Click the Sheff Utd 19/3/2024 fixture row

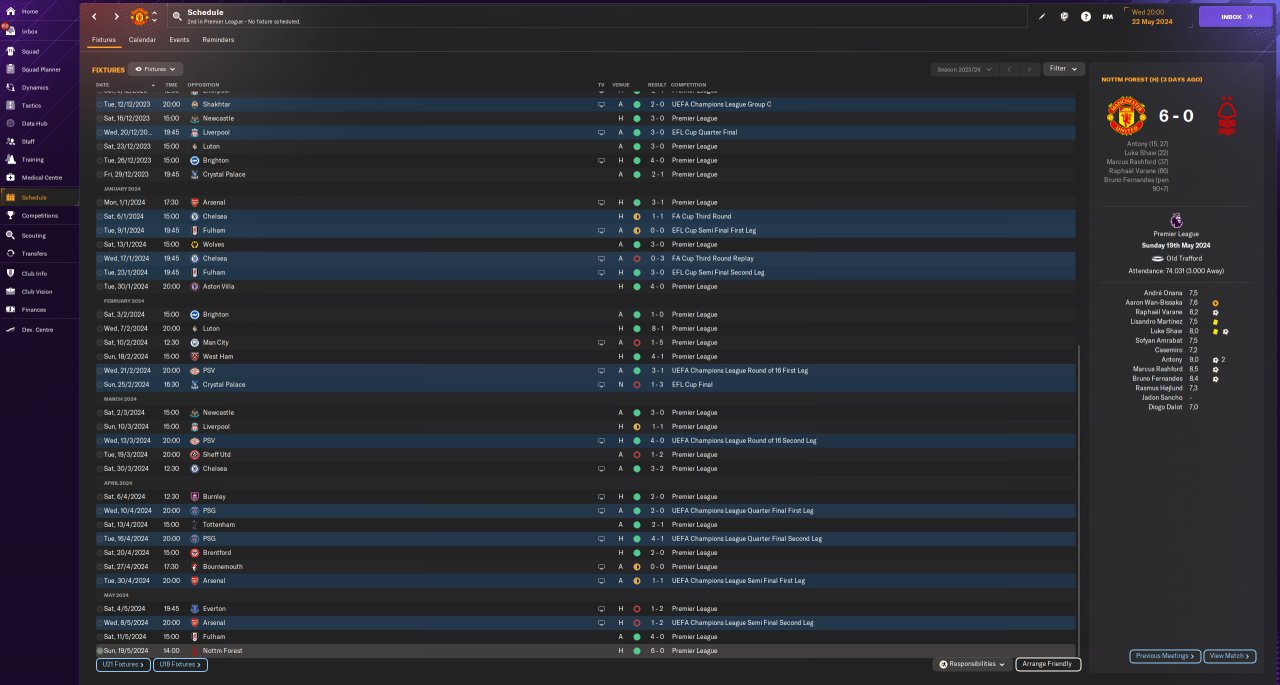coord(586,454)
